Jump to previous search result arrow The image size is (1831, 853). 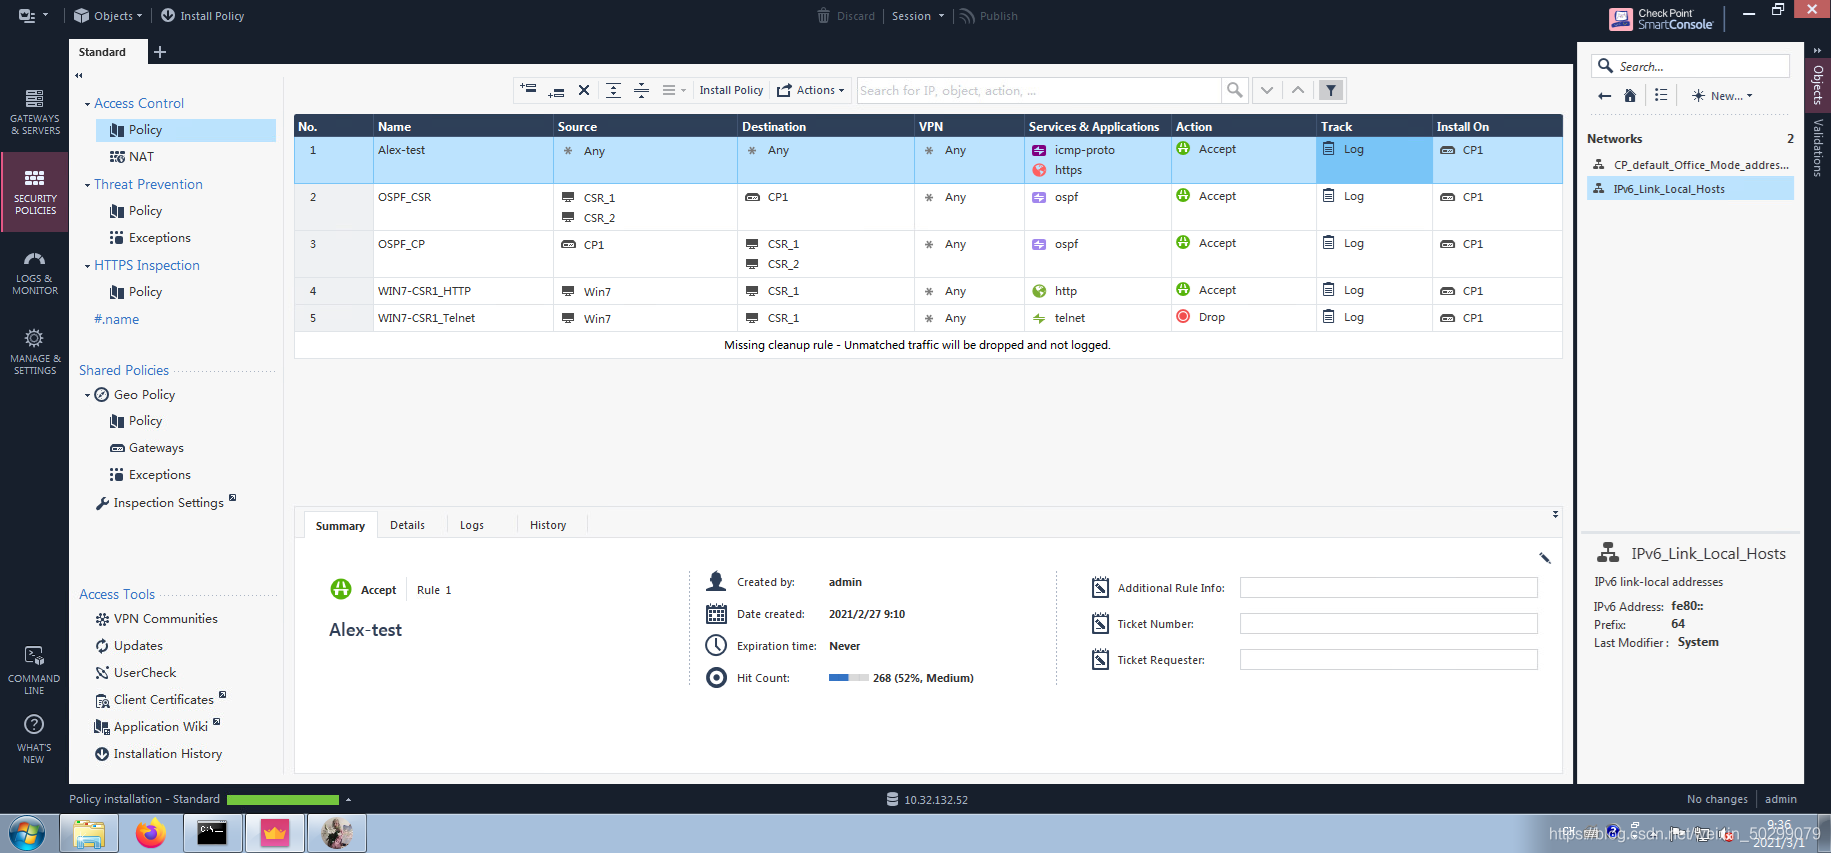pyautogui.click(x=1298, y=90)
